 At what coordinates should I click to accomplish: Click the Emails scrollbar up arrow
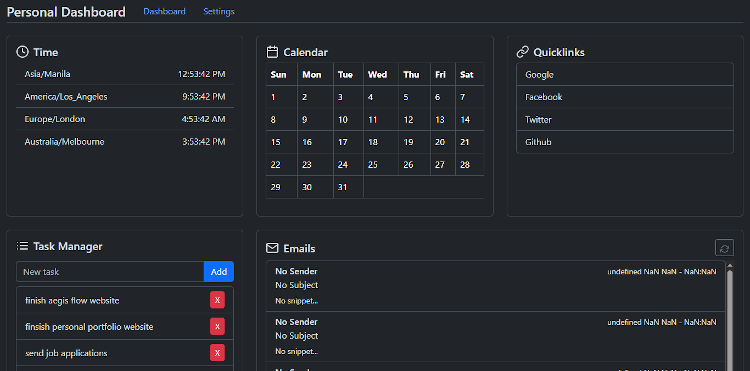click(x=729, y=265)
